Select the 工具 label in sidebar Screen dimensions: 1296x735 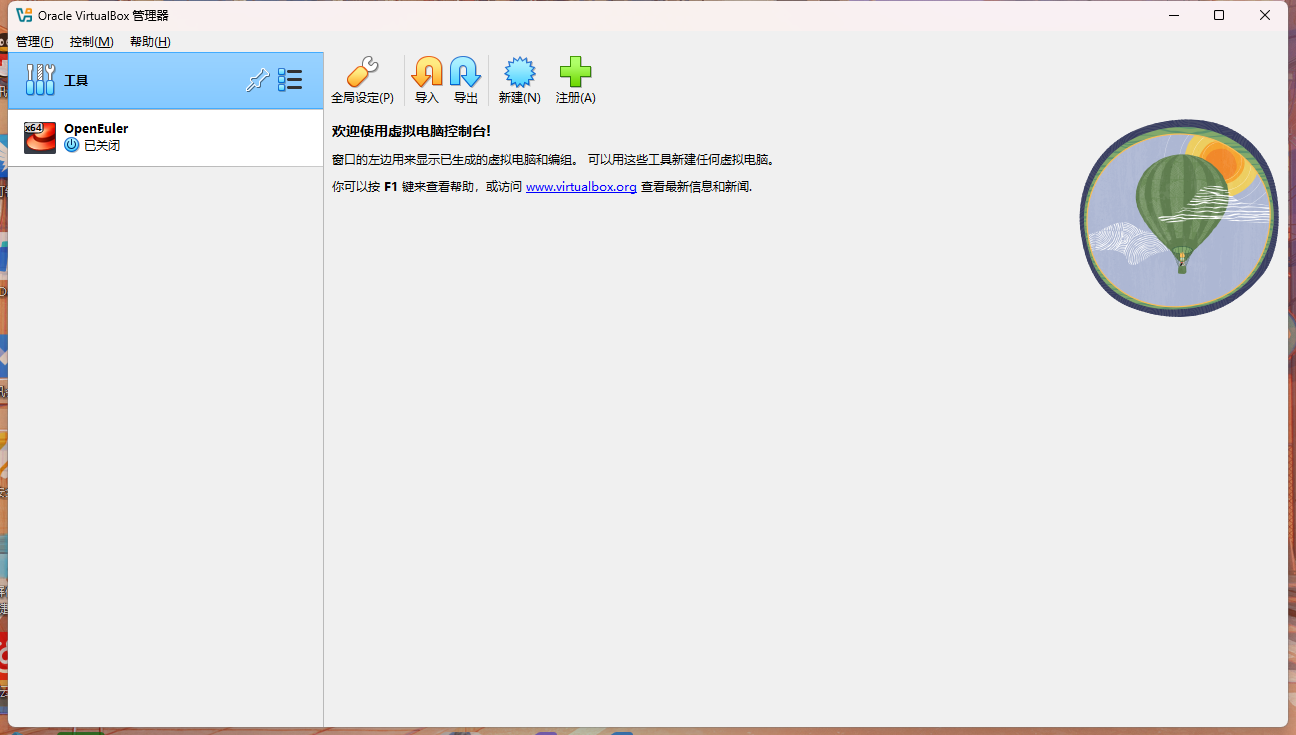[76, 80]
